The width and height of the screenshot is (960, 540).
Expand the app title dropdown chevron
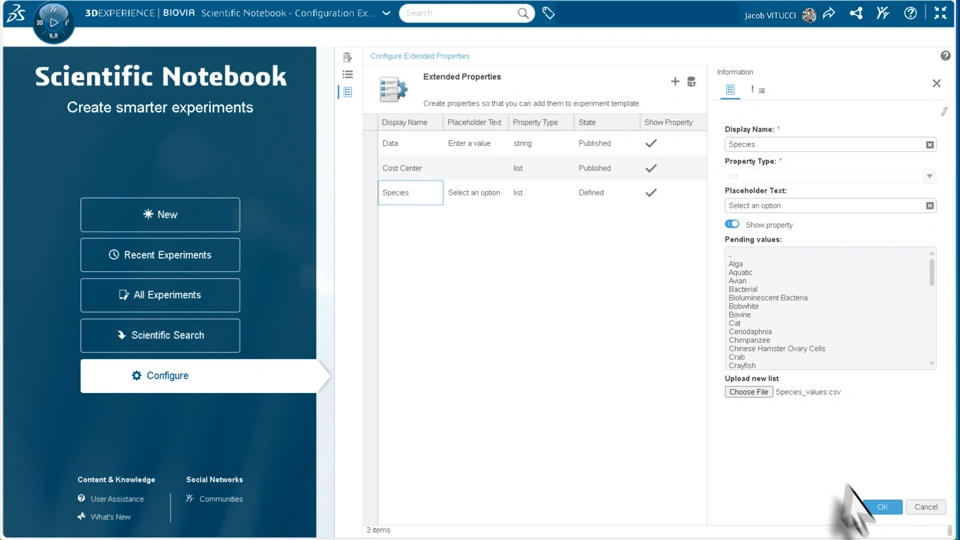(386, 13)
